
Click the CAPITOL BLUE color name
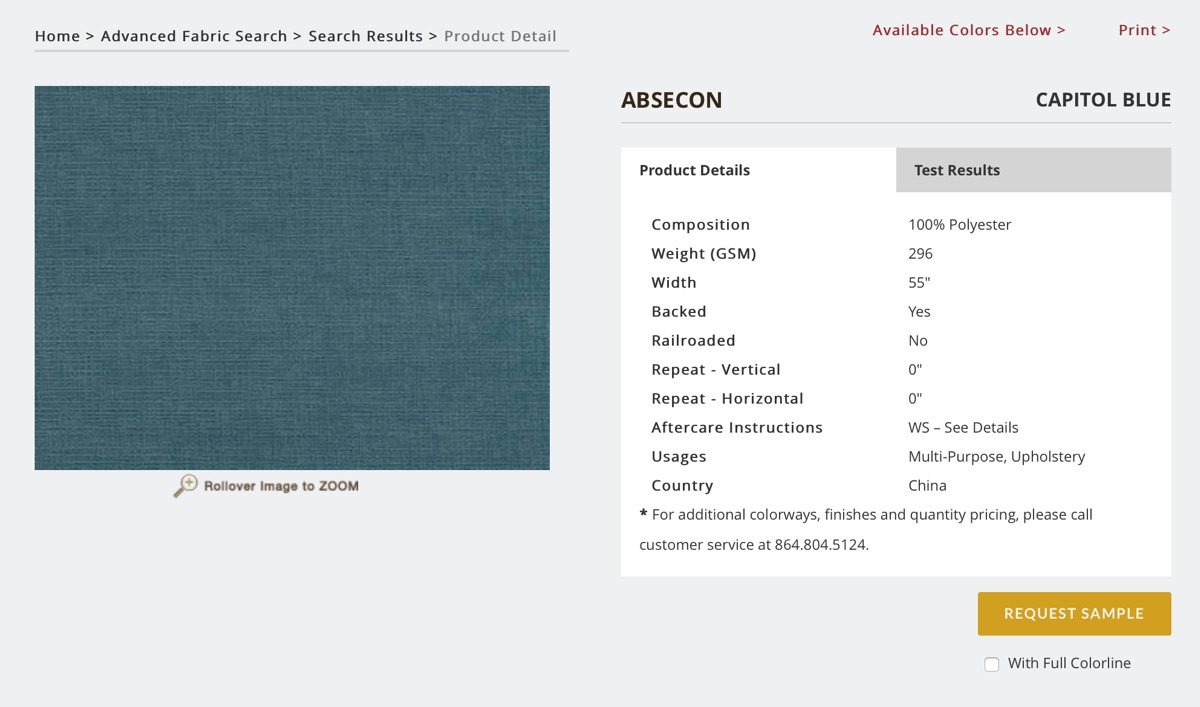click(1102, 100)
